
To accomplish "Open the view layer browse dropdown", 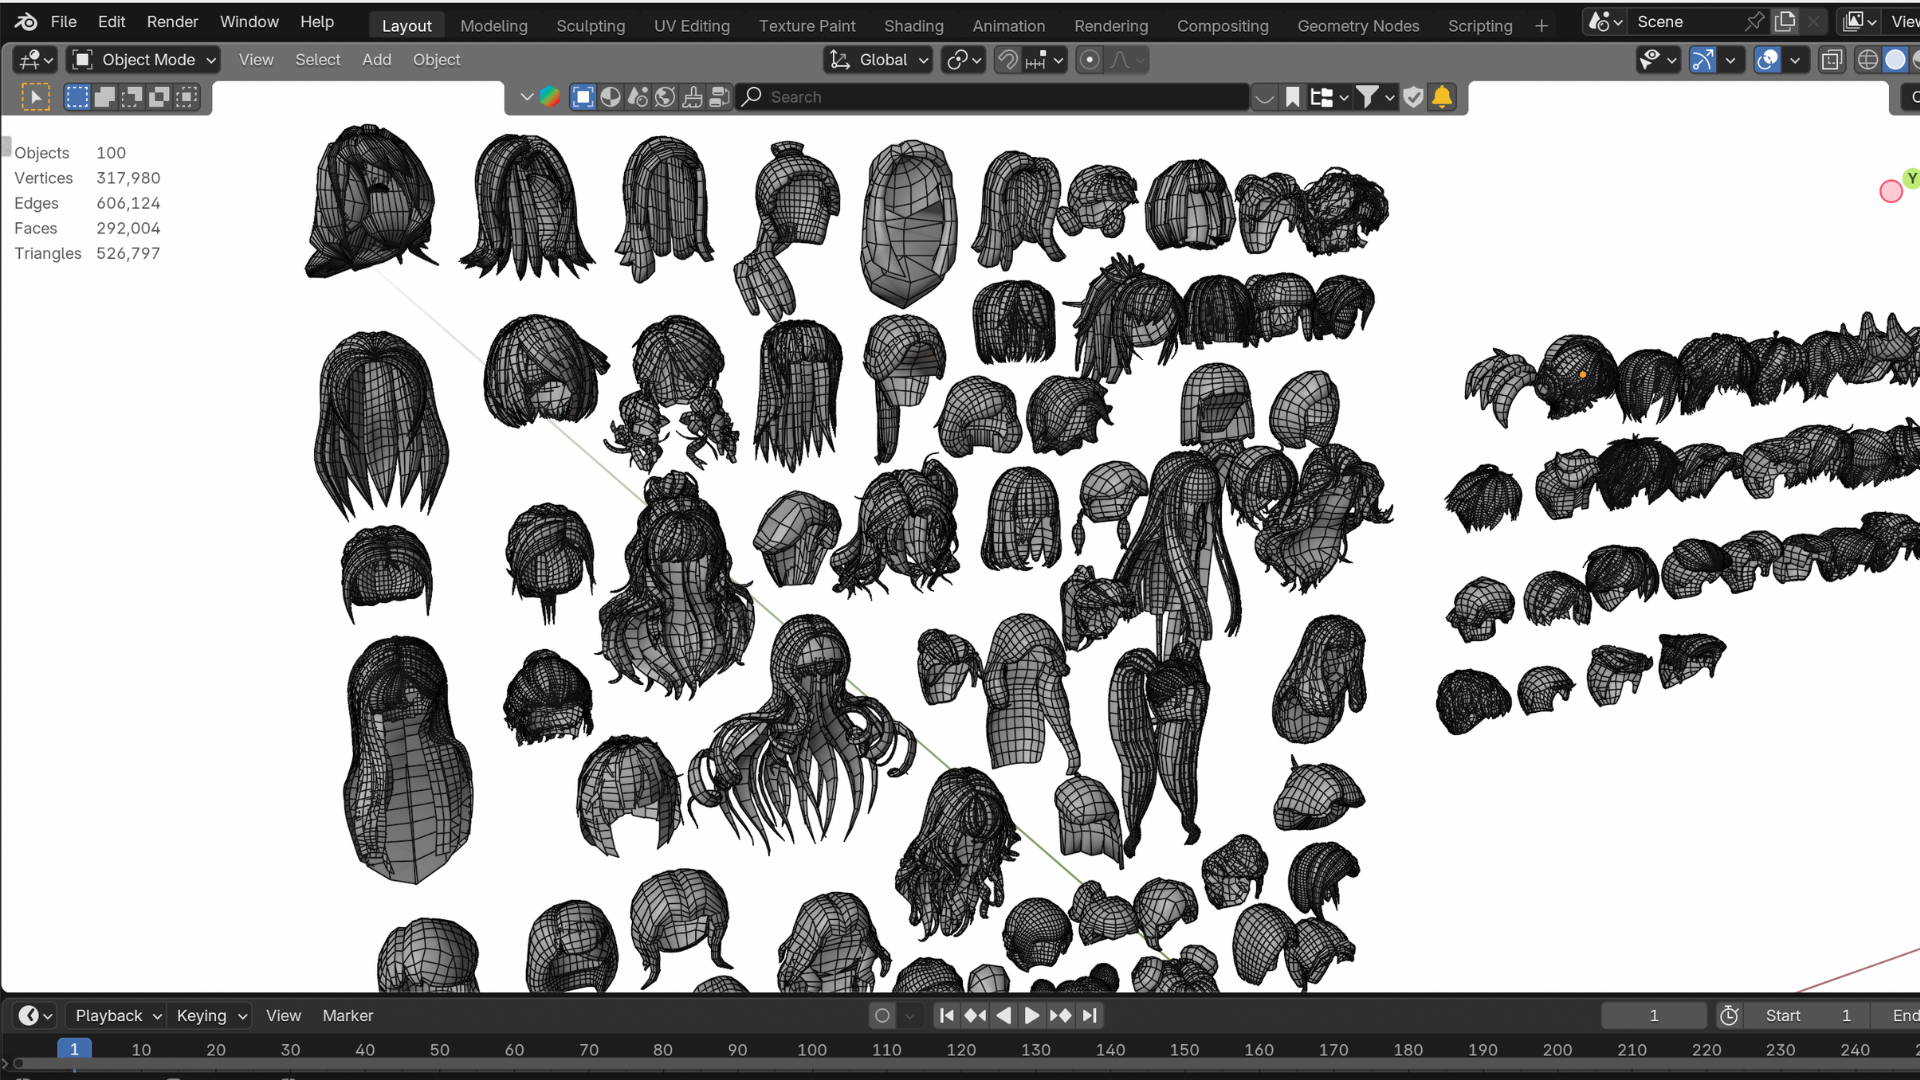I will pos(1860,22).
